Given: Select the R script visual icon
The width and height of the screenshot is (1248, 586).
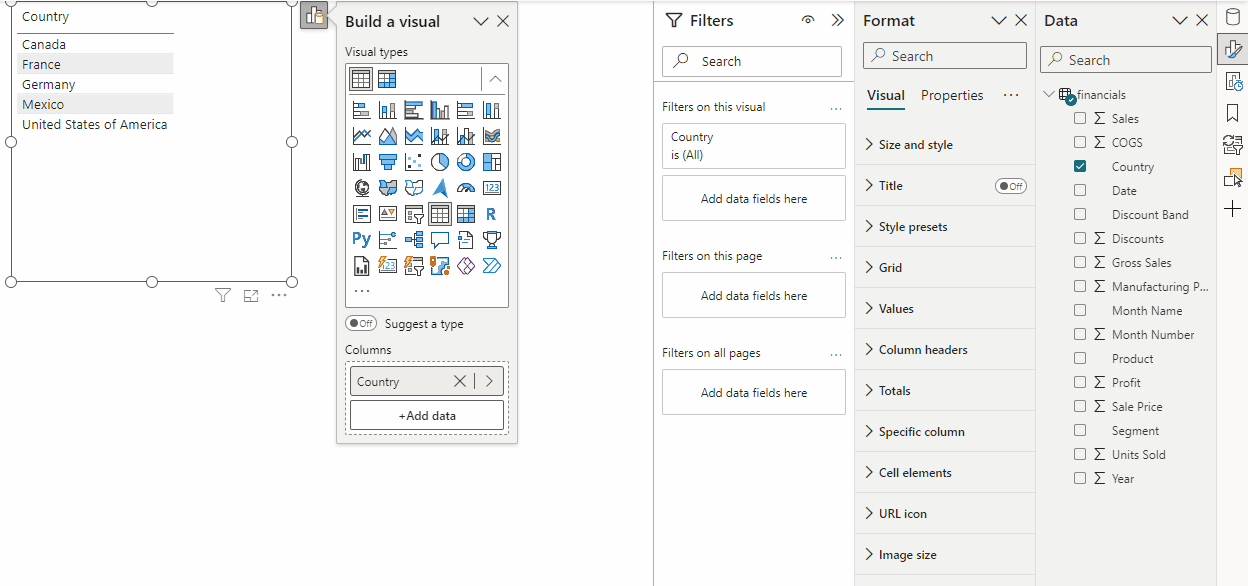Looking at the screenshot, I should click(491, 214).
